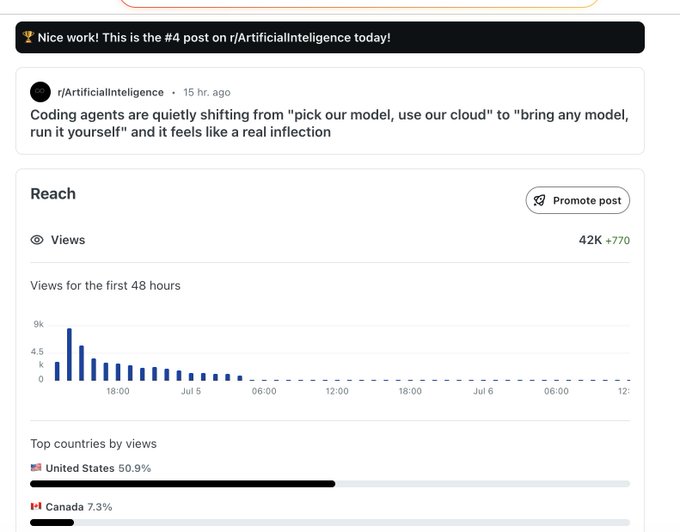680x532 pixels.
Task: Click the first bar in views chart
Action: point(57,371)
